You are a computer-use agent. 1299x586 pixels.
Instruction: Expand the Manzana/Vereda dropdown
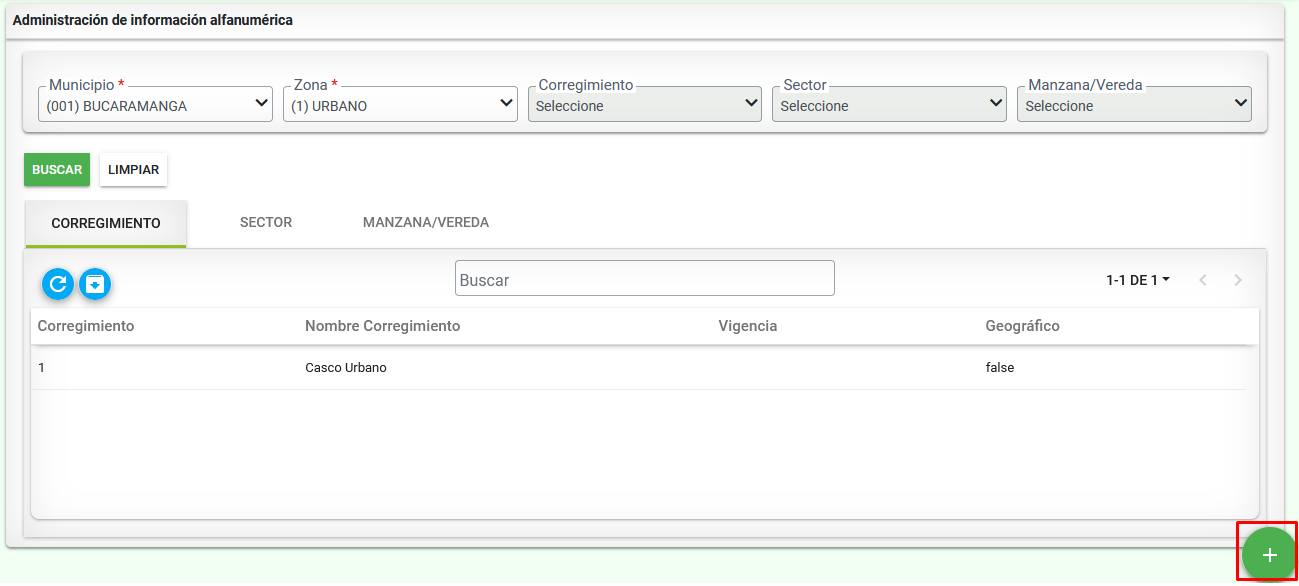pyautogui.click(x=1134, y=105)
